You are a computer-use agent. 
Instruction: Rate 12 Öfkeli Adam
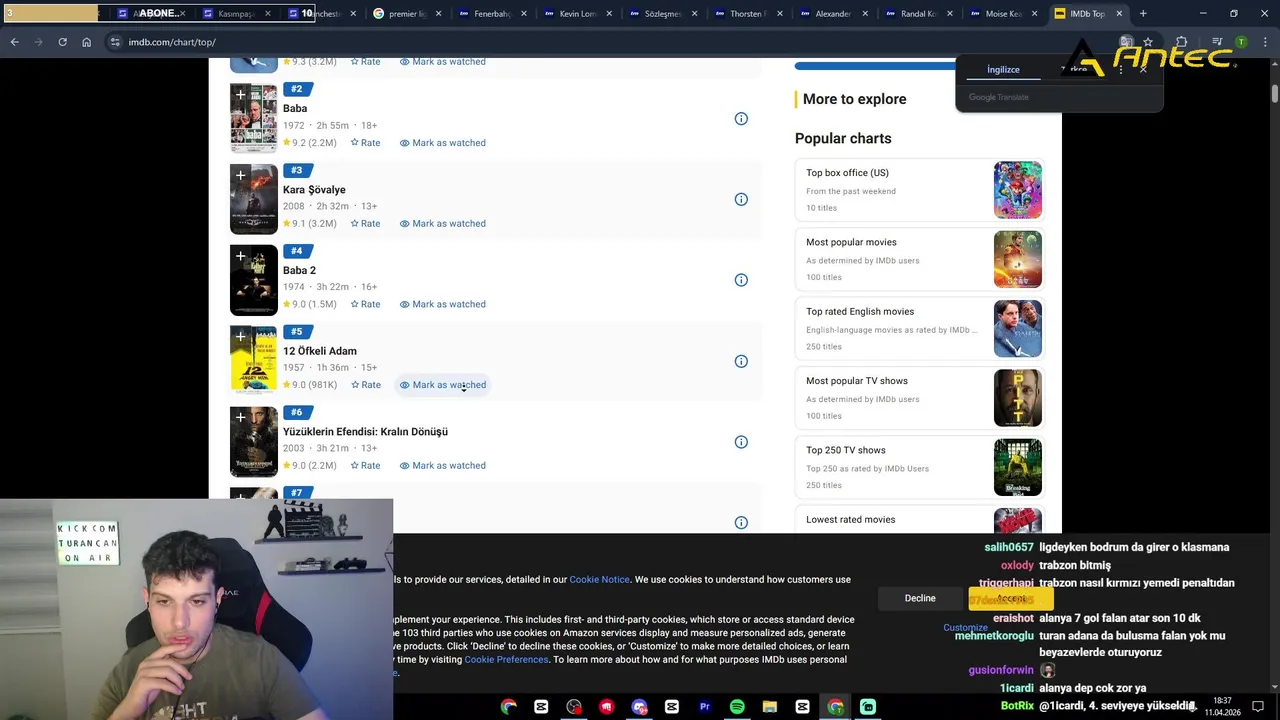(365, 385)
